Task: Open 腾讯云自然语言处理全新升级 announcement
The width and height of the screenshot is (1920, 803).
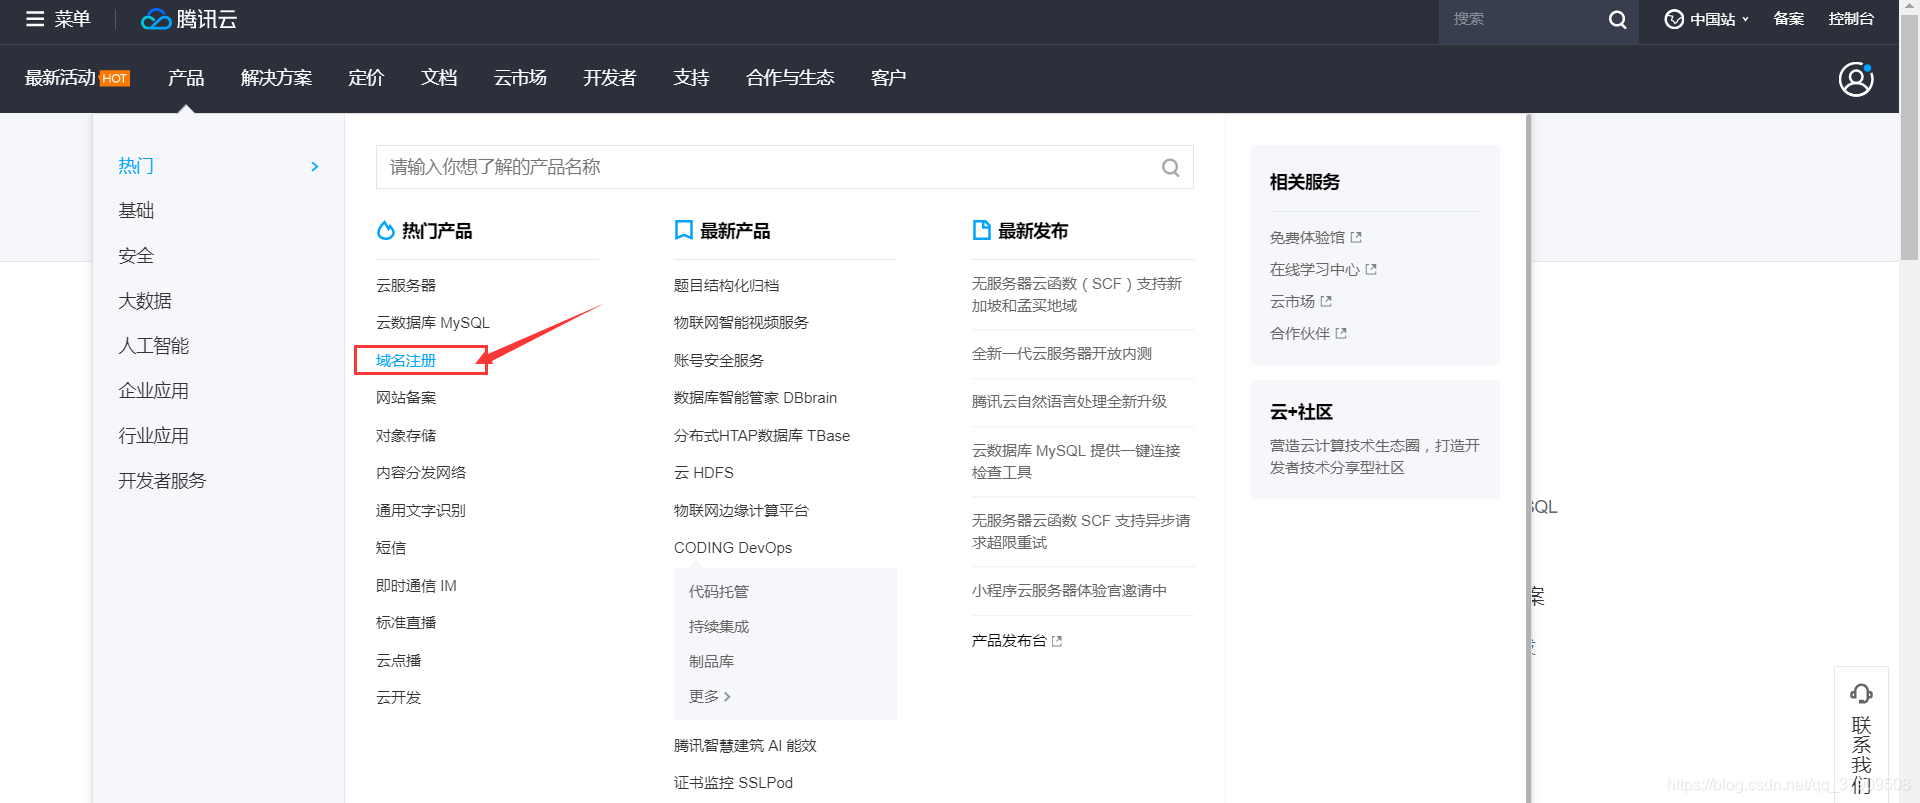Action: pos(1069,402)
